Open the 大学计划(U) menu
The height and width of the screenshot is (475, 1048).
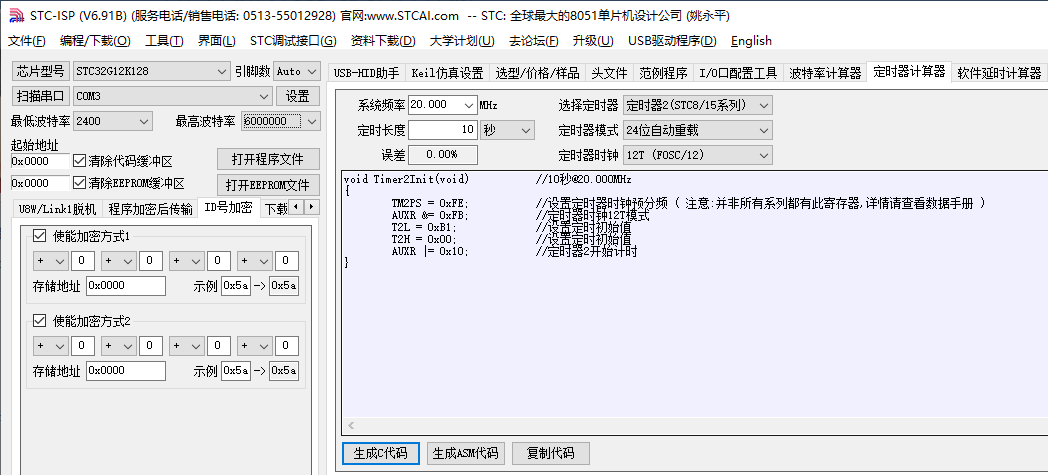click(462, 41)
